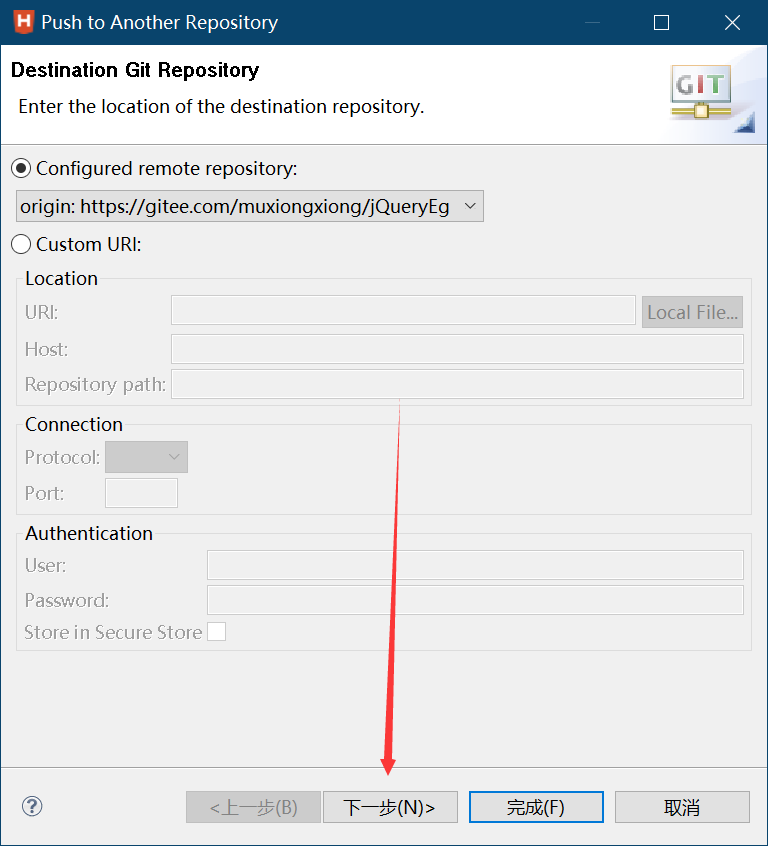Focus the URI text field
The width and height of the screenshot is (768, 846).
(x=403, y=310)
